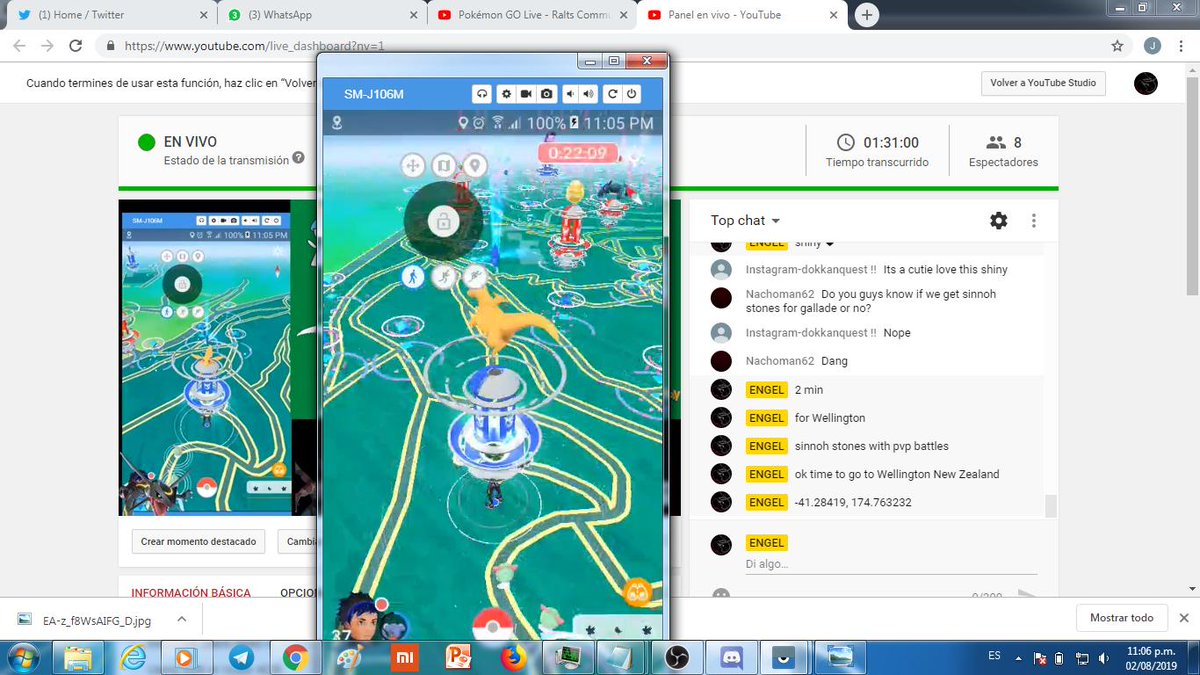This screenshot has height=675, width=1200.
Task: Open Chrome three-dot menu
Action: [1182, 46]
